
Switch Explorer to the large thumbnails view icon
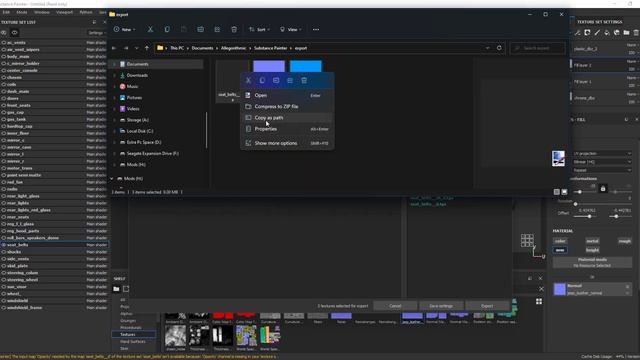[564, 192]
